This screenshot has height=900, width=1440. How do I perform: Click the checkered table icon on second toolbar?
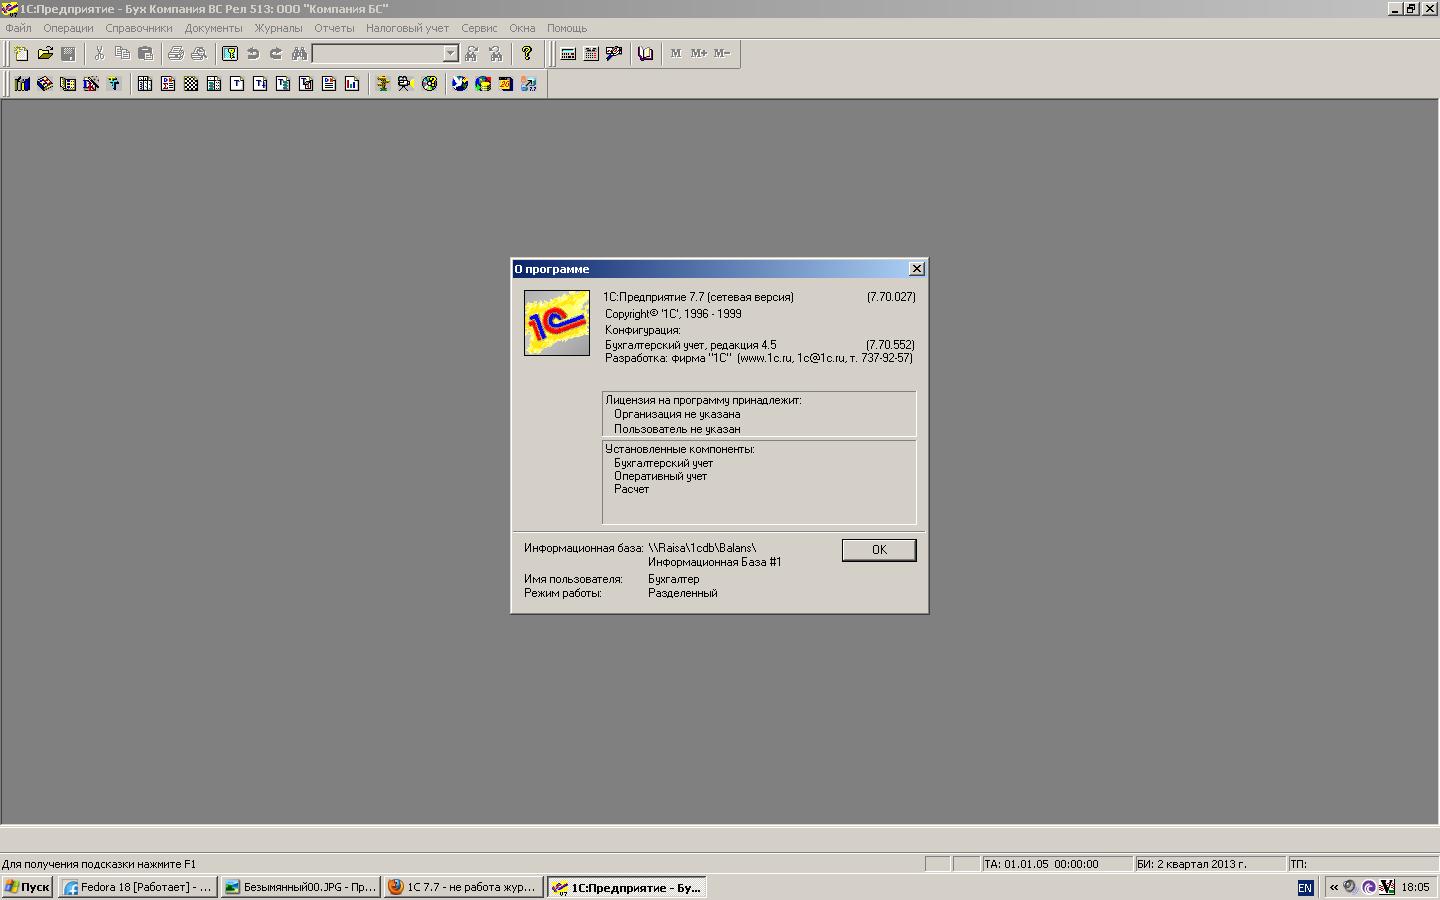pyautogui.click(x=191, y=84)
